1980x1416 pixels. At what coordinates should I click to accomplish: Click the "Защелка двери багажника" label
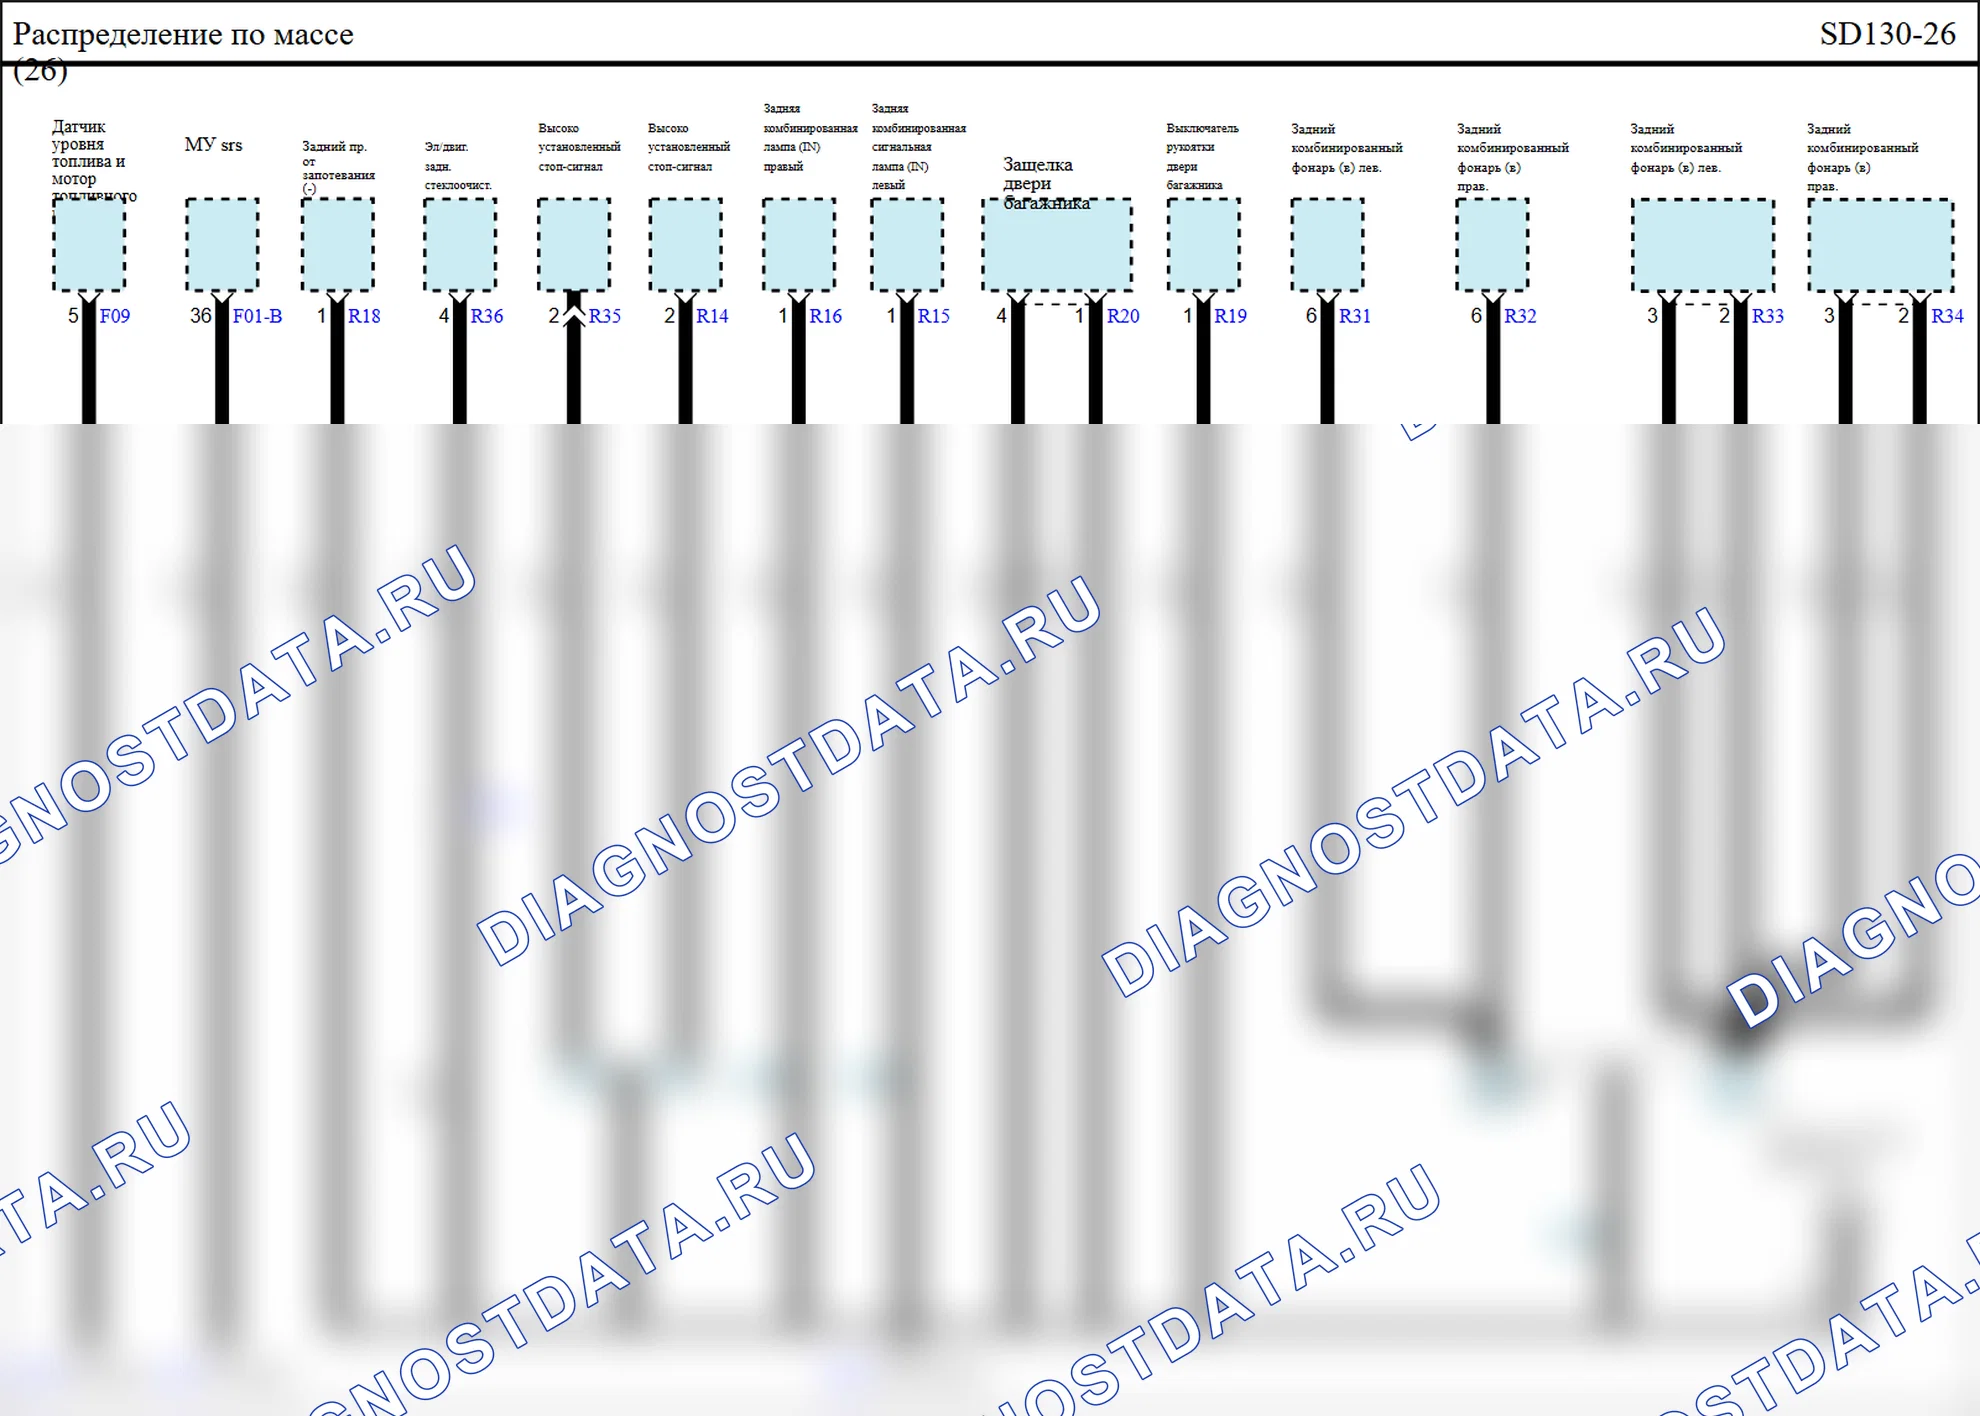(1046, 183)
